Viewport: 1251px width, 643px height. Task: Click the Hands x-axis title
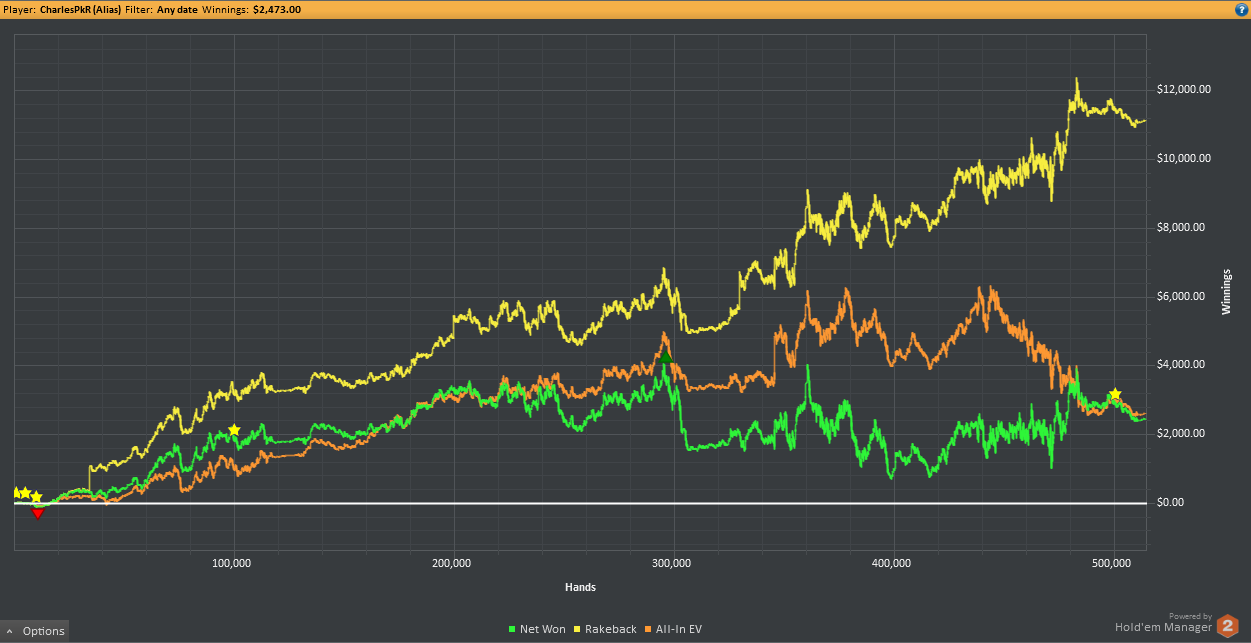click(x=580, y=587)
